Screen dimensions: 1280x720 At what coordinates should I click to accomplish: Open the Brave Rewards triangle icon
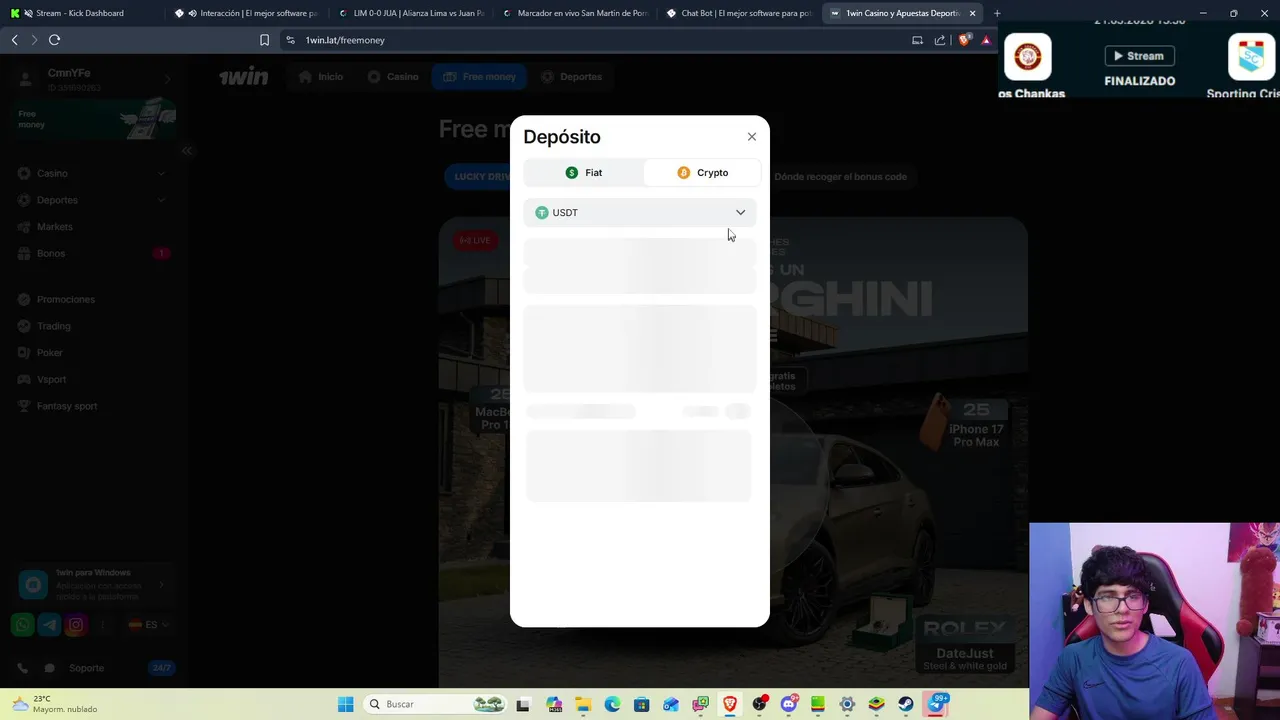pyautogui.click(x=986, y=40)
